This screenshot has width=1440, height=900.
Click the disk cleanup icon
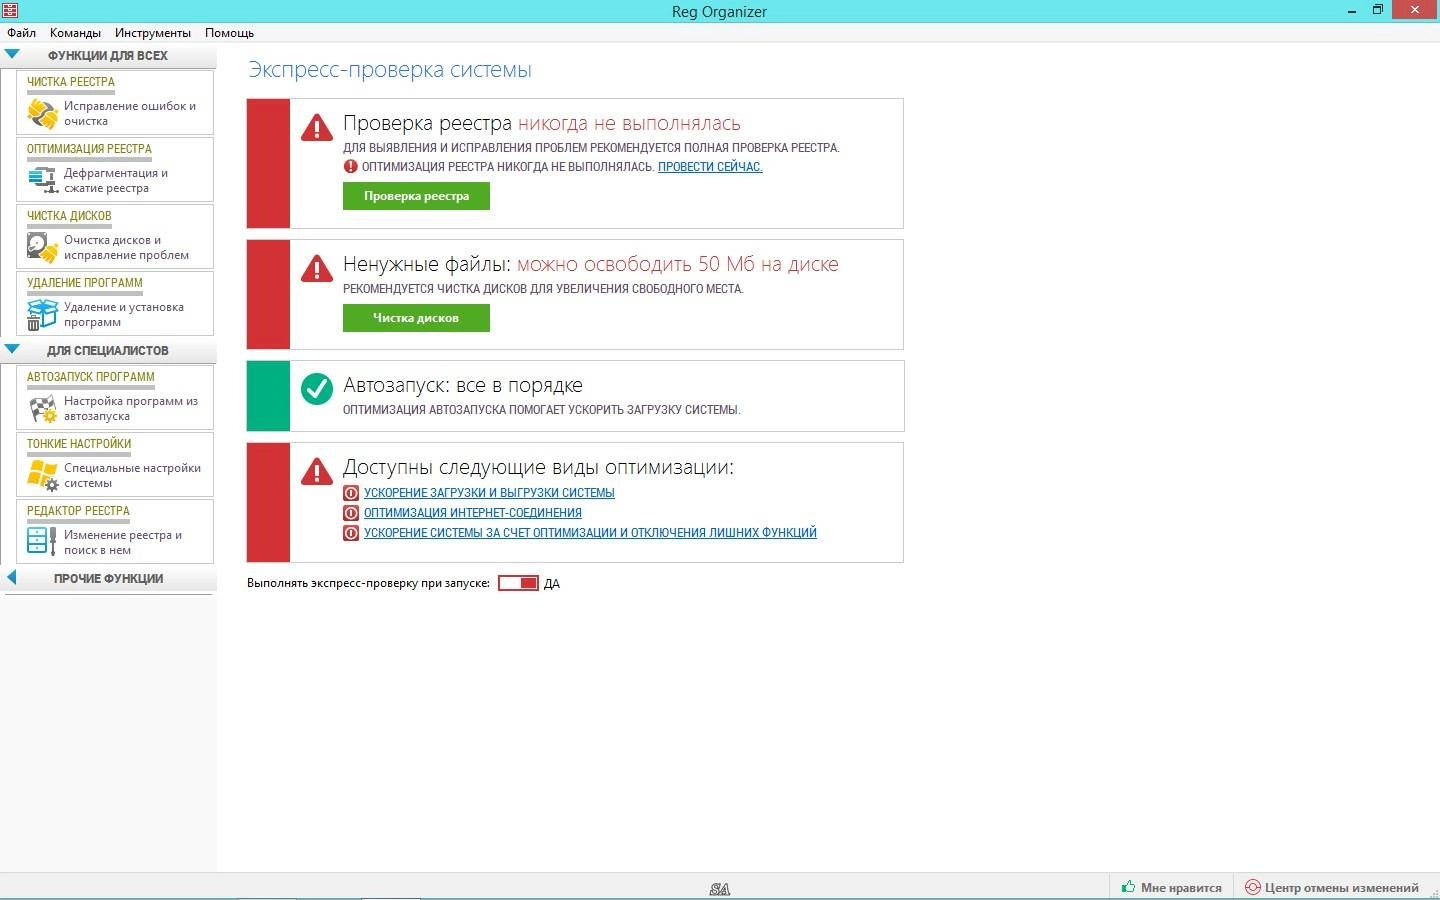tap(42, 247)
